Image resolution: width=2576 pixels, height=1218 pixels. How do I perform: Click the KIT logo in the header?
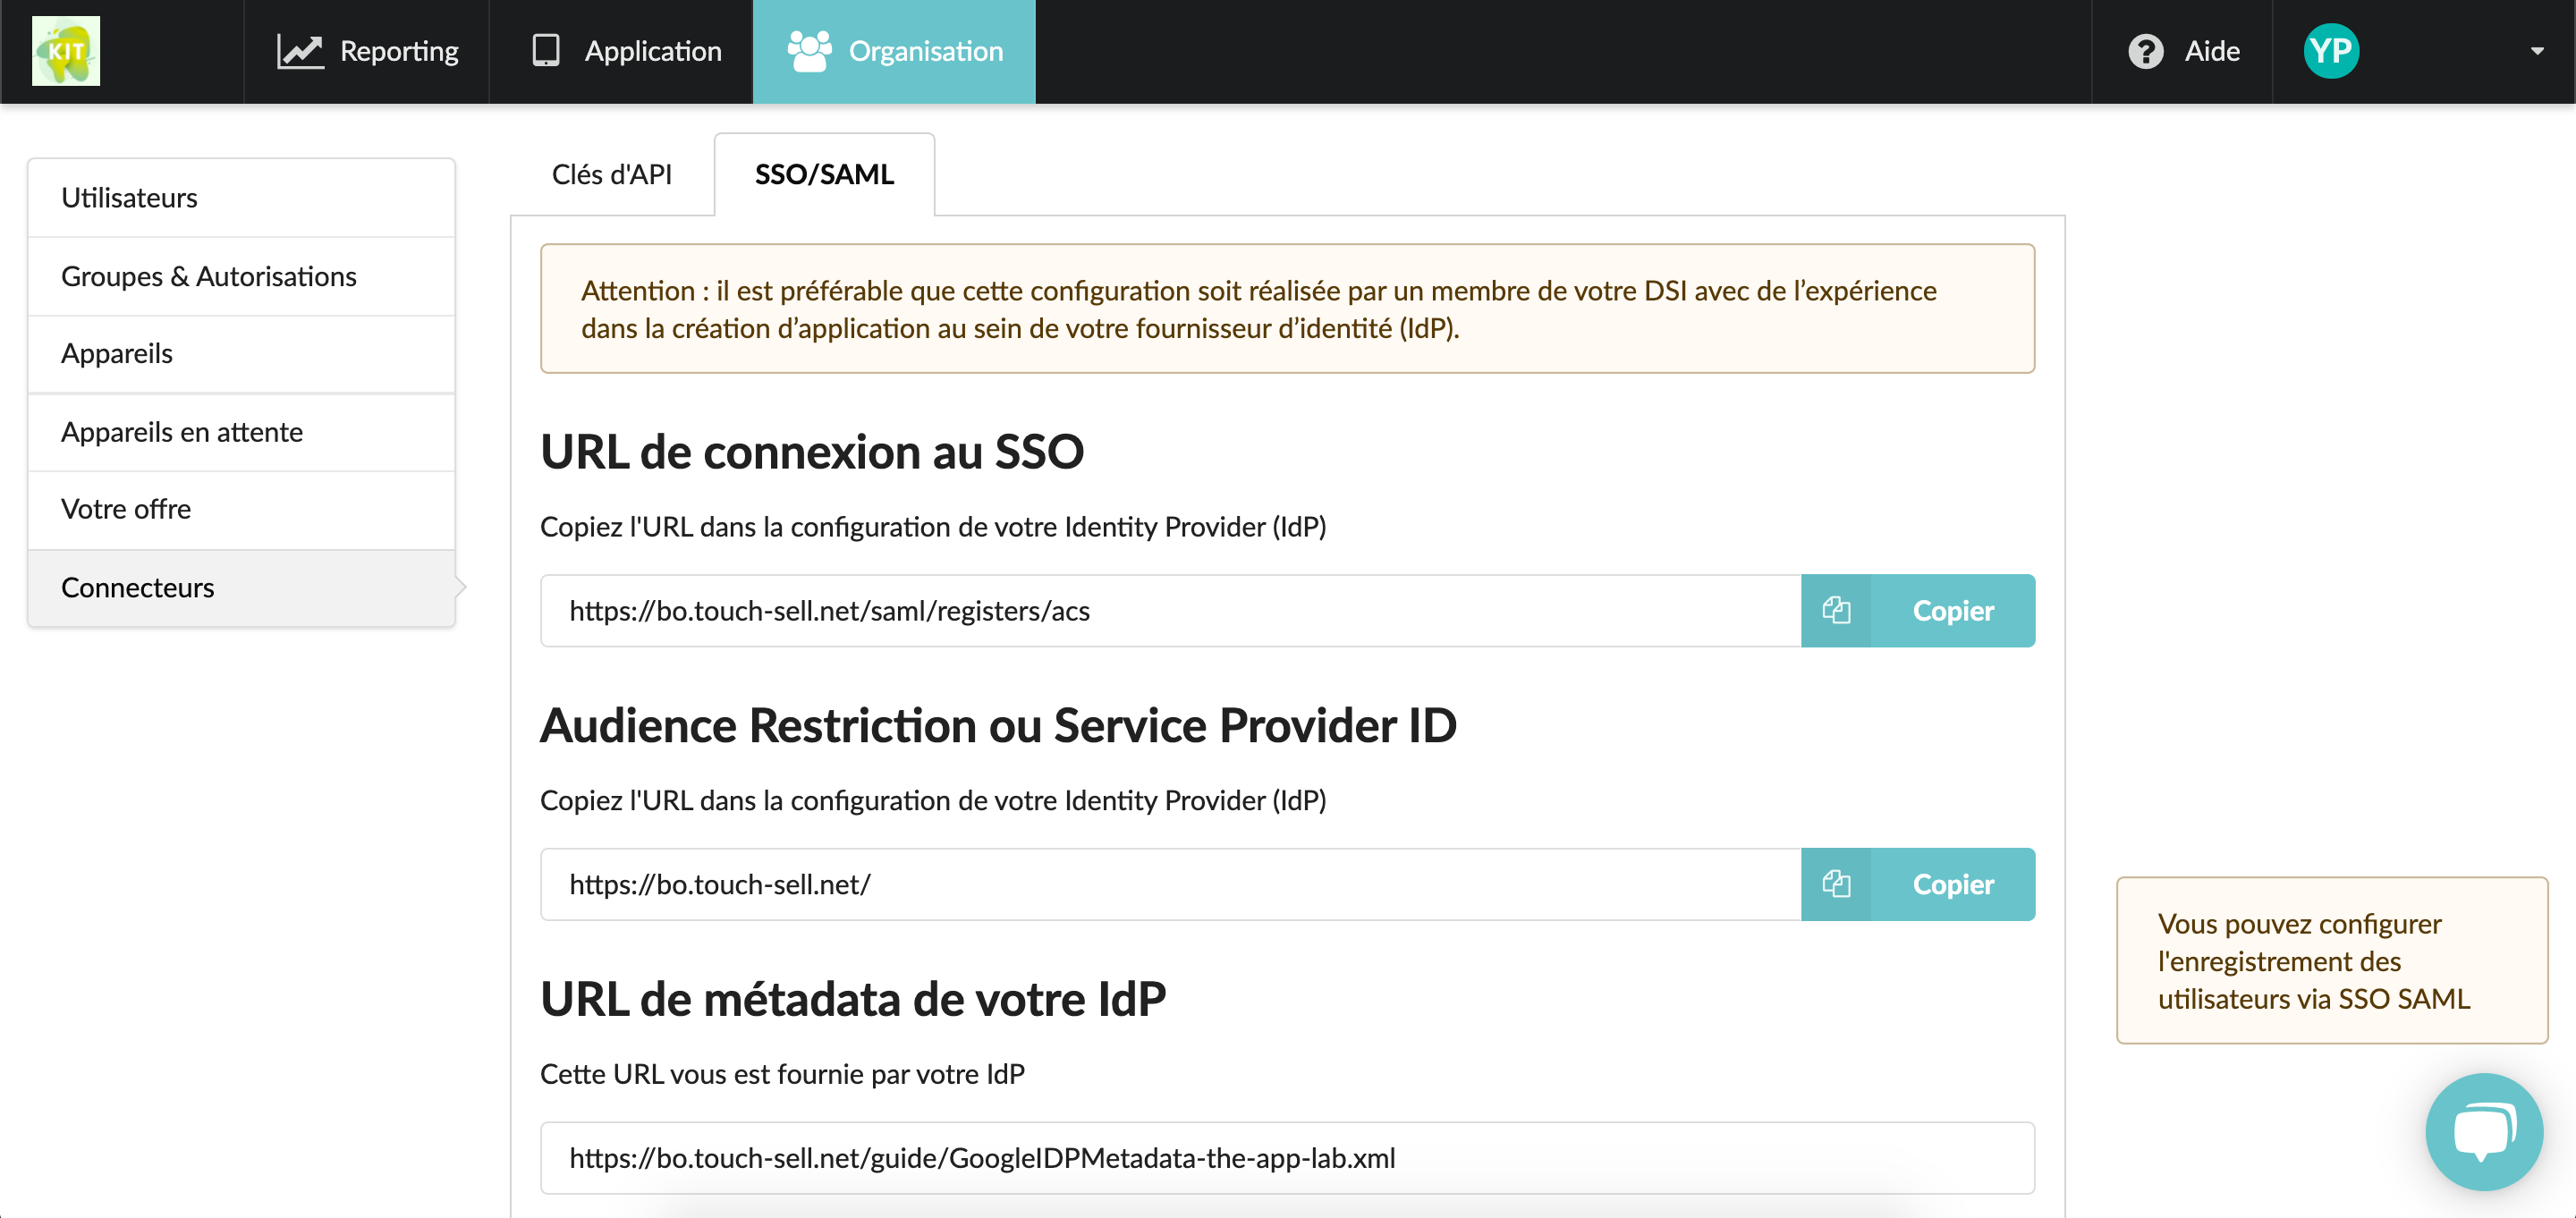click(x=66, y=51)
